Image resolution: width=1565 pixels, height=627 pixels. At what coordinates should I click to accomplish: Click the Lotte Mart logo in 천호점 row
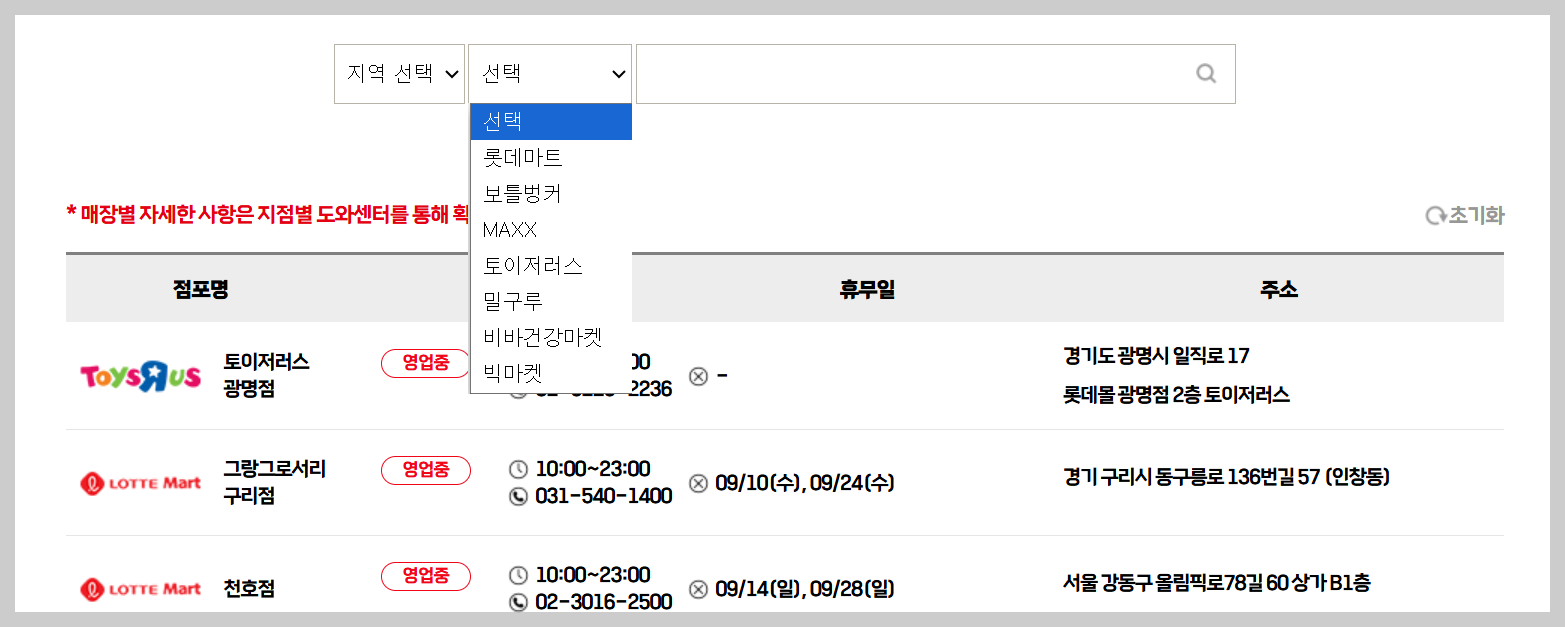point(140,589)
